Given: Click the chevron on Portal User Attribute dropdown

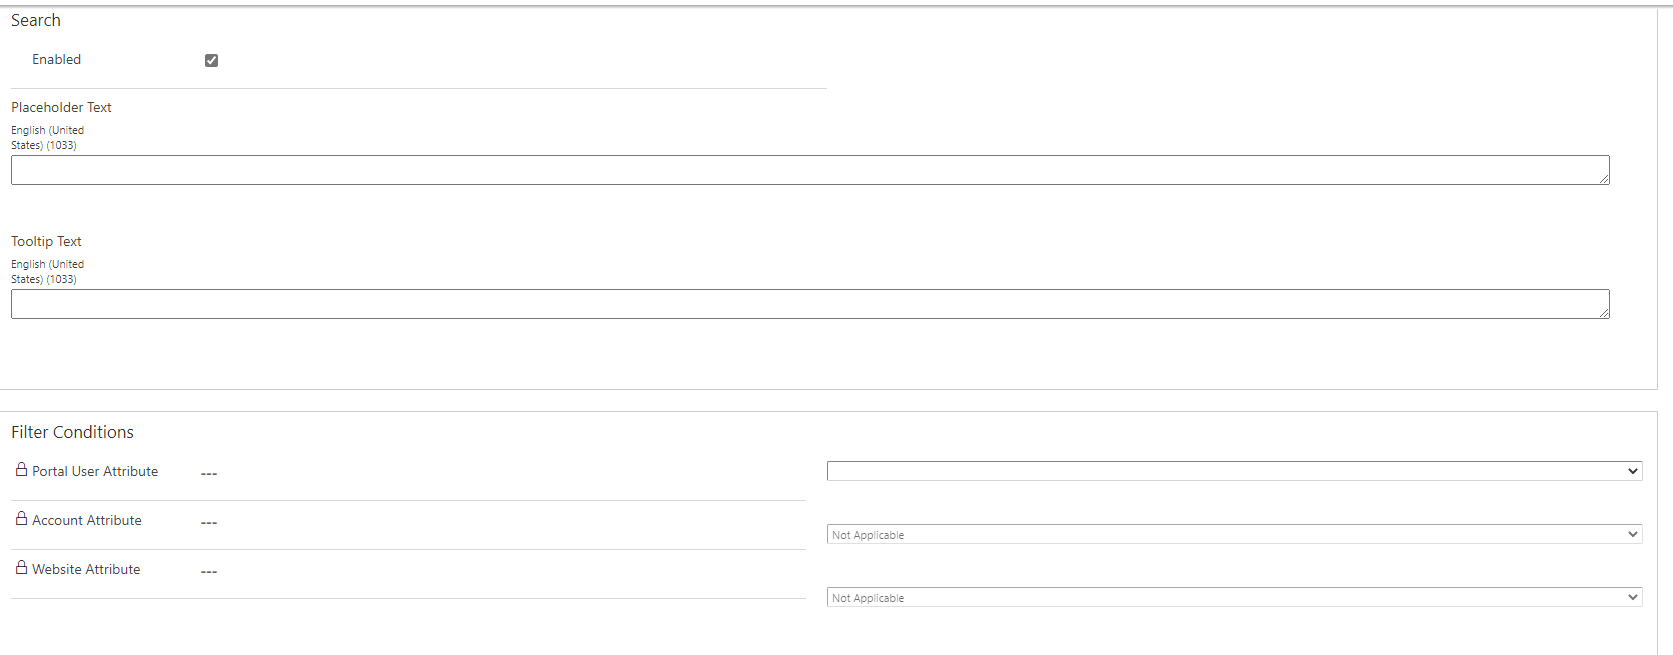Looking at the screenshot, I should point(1631,470).
